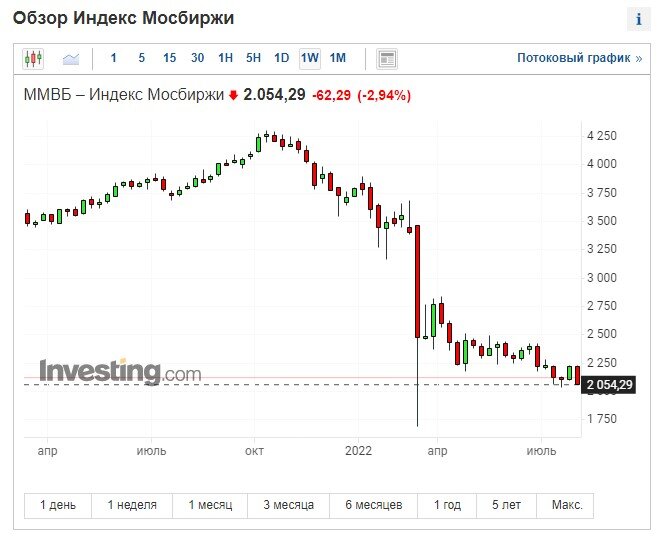Click the Обзор Индекс Мосбиржи heading
The height and width of the screenshot is (540, 660).
[x=123, y=19]
